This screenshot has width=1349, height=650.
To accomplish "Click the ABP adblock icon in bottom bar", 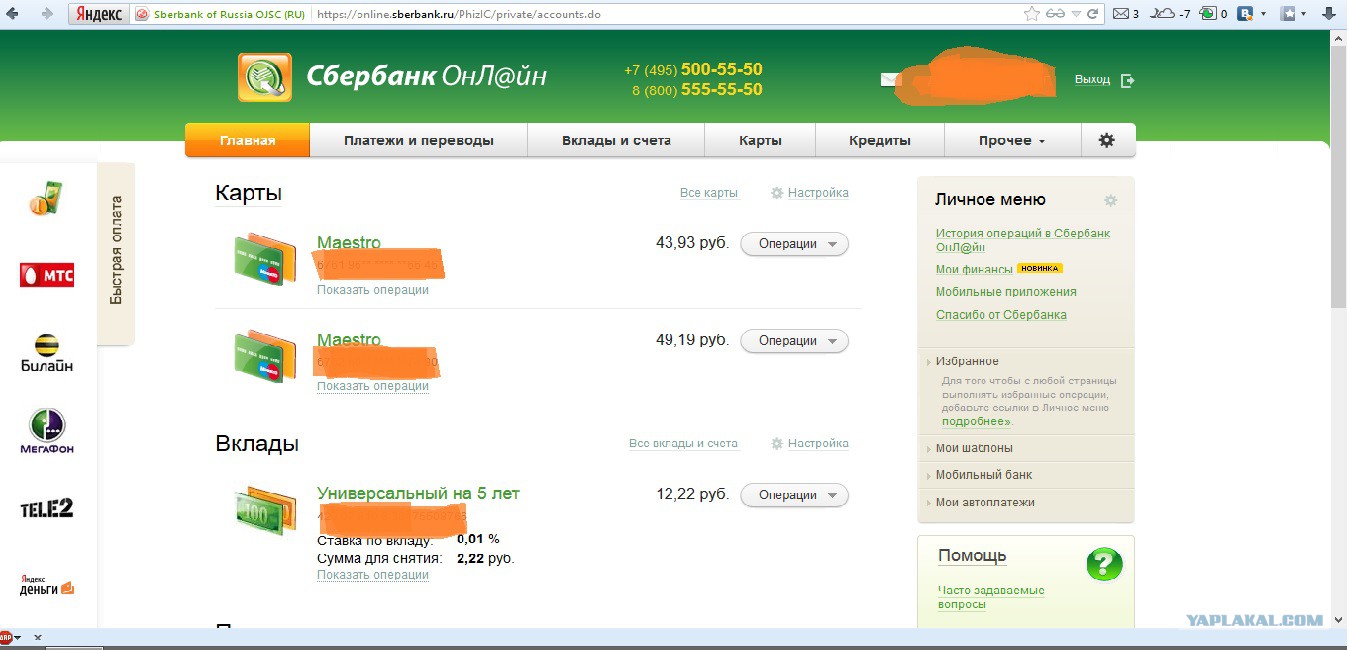I will tap(6, 637).
